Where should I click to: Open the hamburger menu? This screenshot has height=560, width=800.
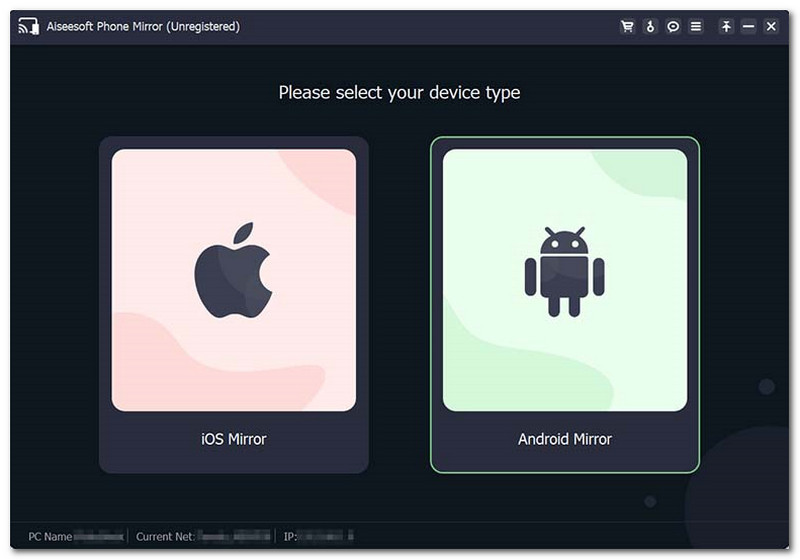tap(695, 26)
